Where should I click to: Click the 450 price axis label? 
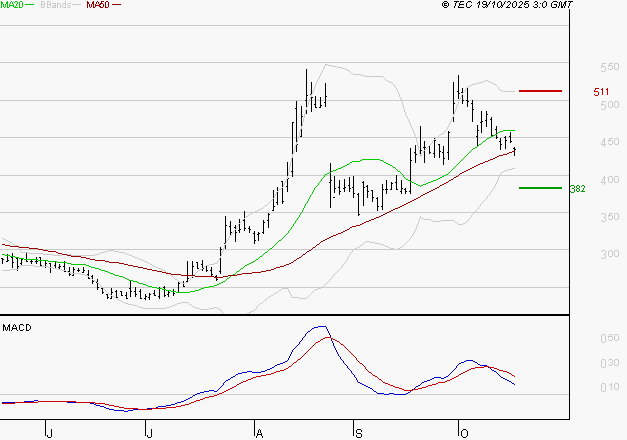[x=580, y=143]
